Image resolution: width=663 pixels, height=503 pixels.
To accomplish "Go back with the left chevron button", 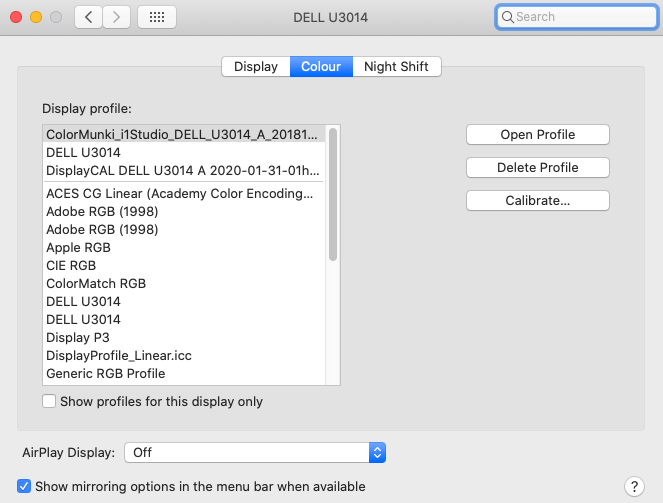I will point(88,17).
